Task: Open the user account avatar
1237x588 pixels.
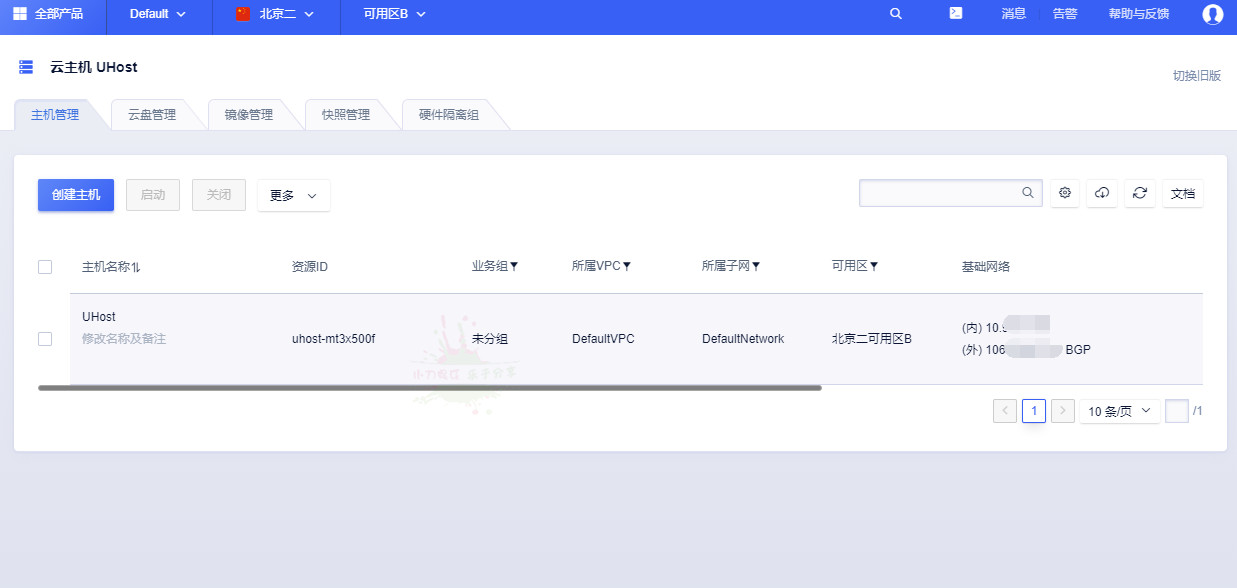Action: click(1213, 14)
